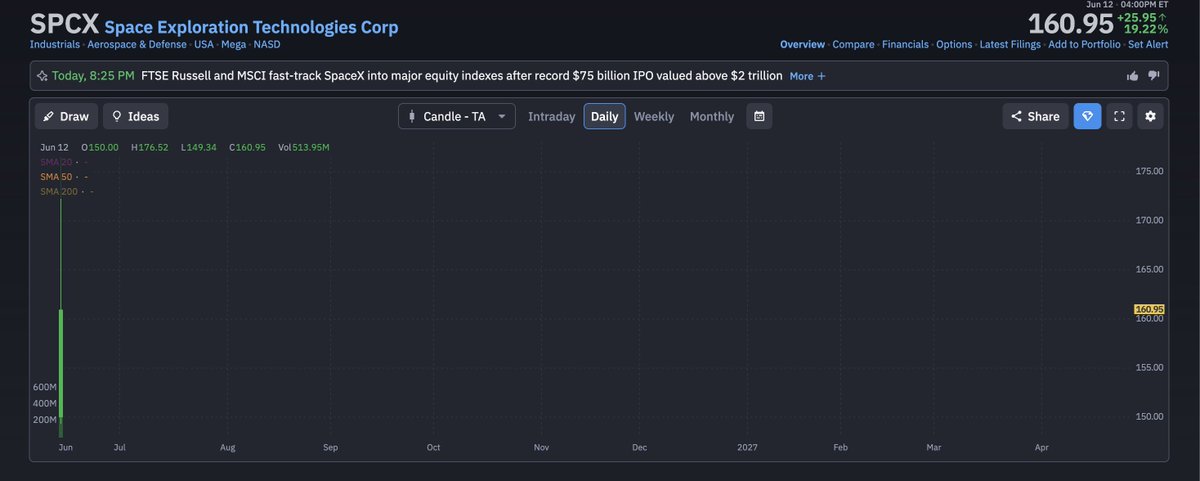The height and width of the screenshot is (481, 1200).
Task: Open the Industrials sector link
Action: pos(54,45)
